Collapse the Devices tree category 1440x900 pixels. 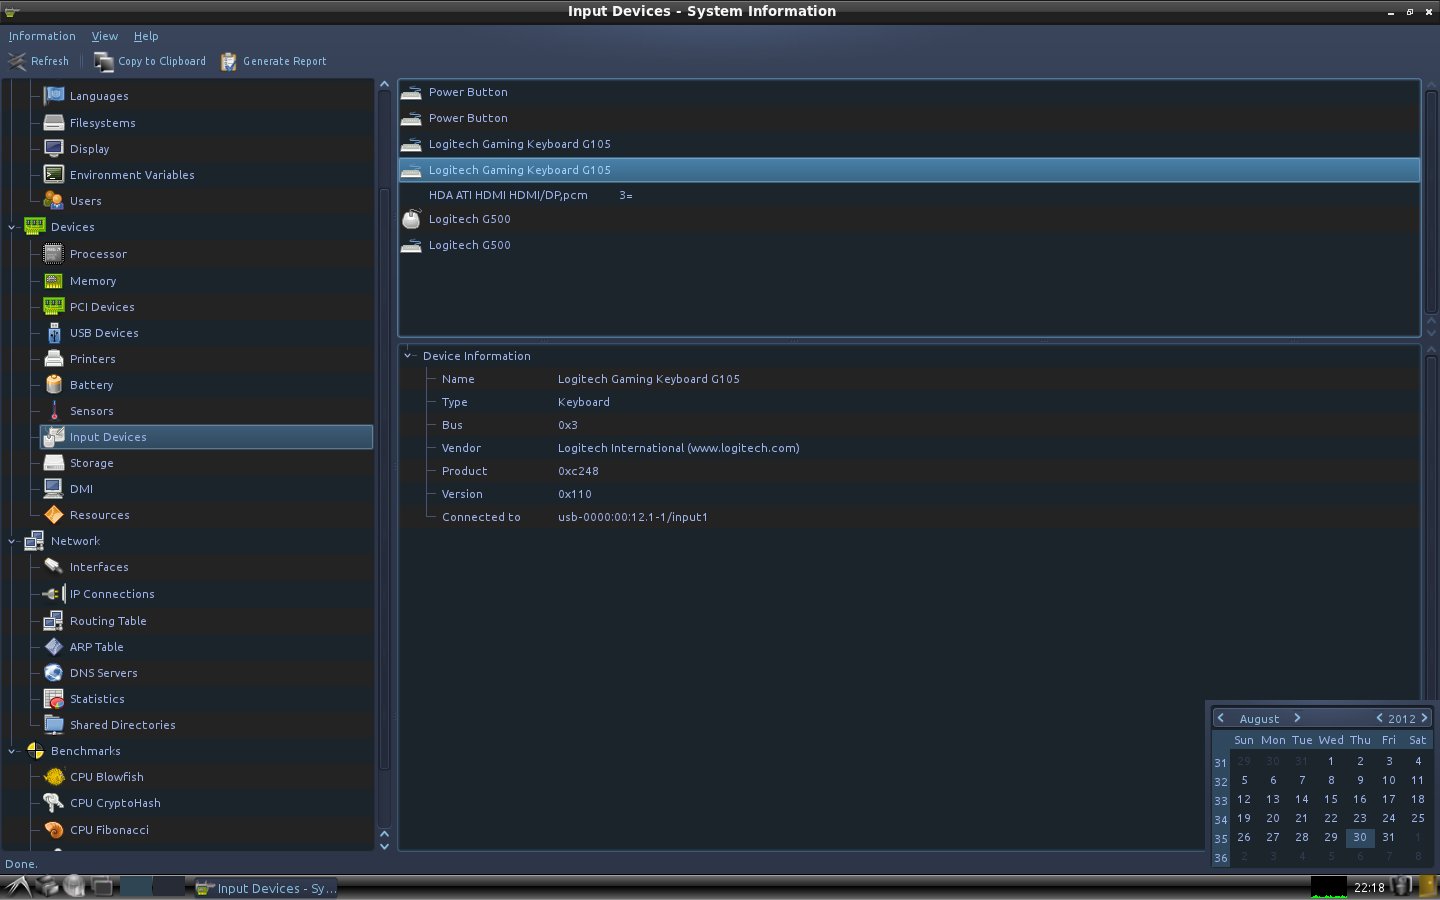click(12, 227)
